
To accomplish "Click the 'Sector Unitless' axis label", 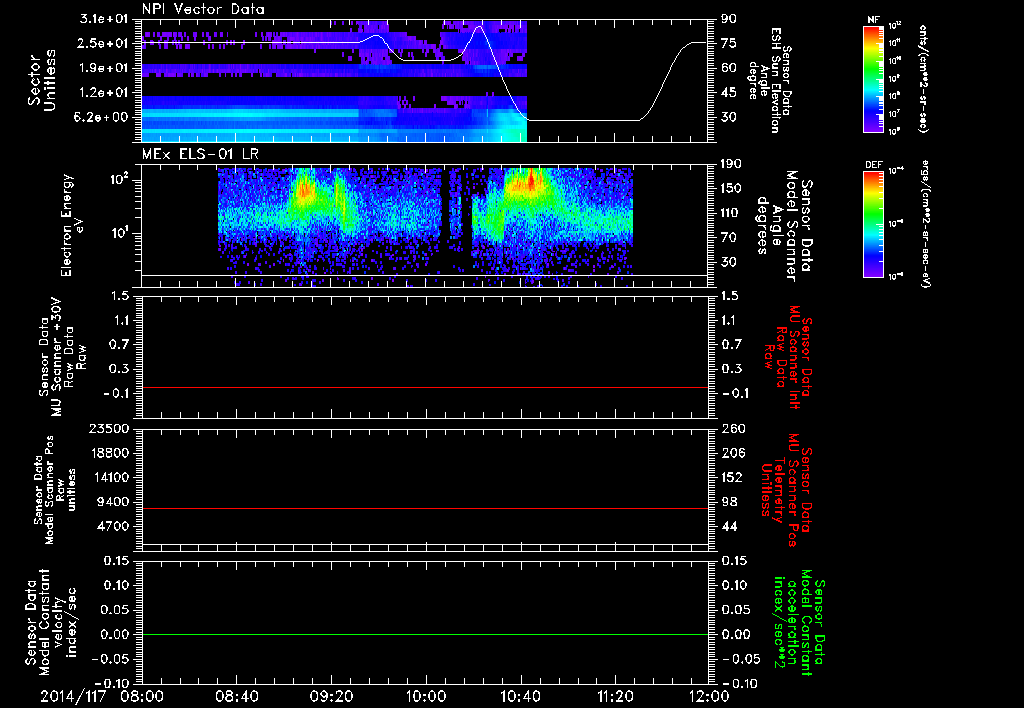I will tap(42, 80).
